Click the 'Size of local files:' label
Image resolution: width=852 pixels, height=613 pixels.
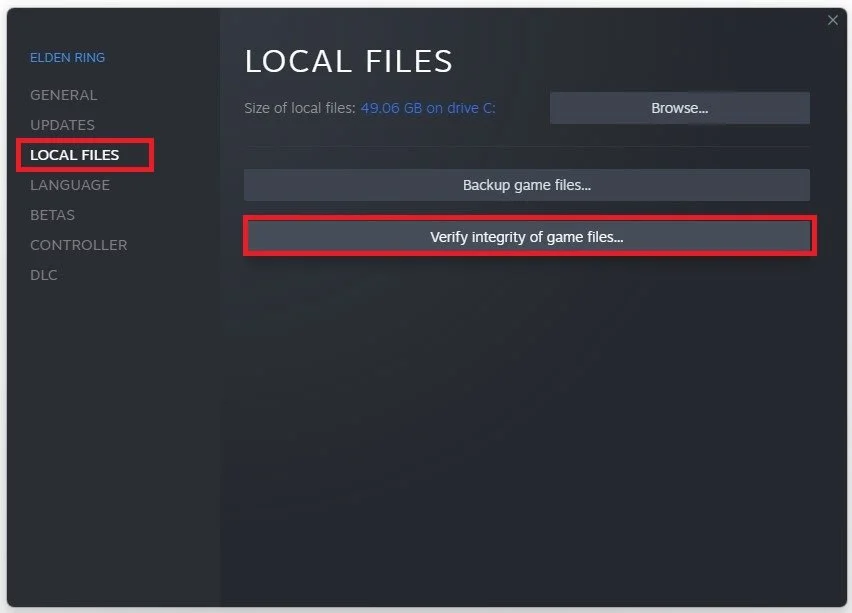[x=299, y=108]
